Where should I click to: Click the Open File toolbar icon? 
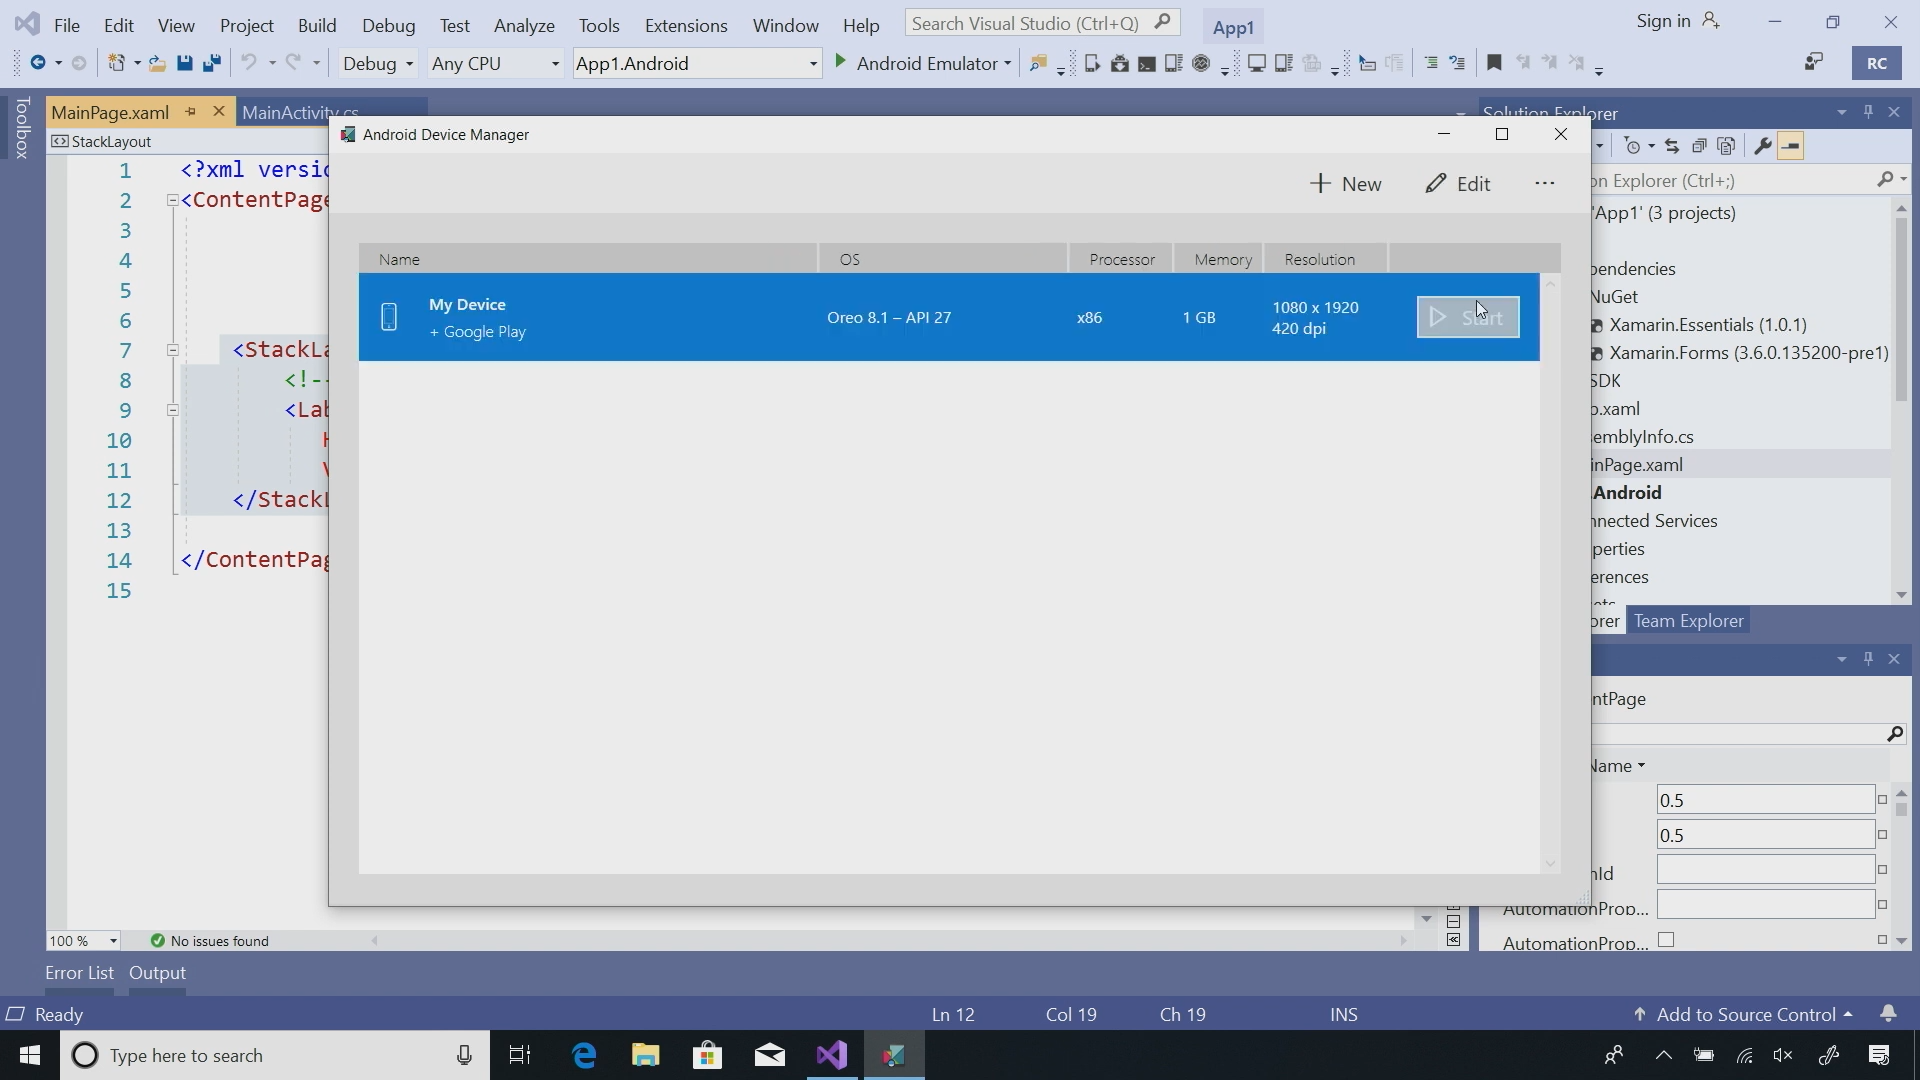pos(157,63)
